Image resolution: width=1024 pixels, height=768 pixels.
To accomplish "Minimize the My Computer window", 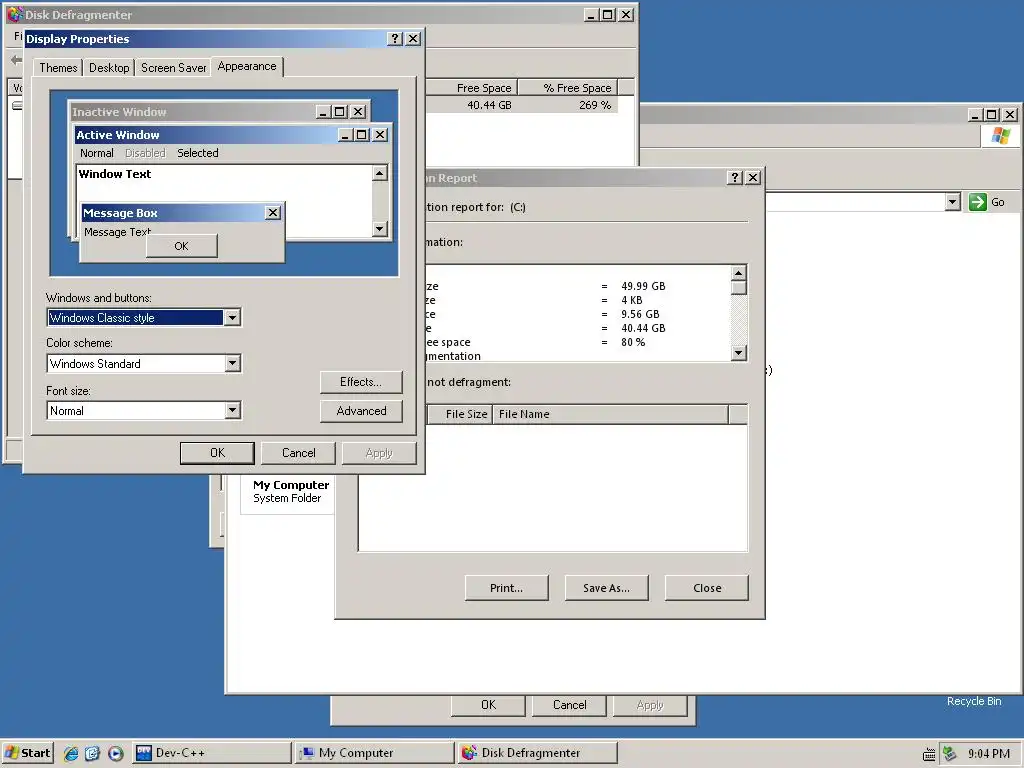I will (x=974, y=114).
